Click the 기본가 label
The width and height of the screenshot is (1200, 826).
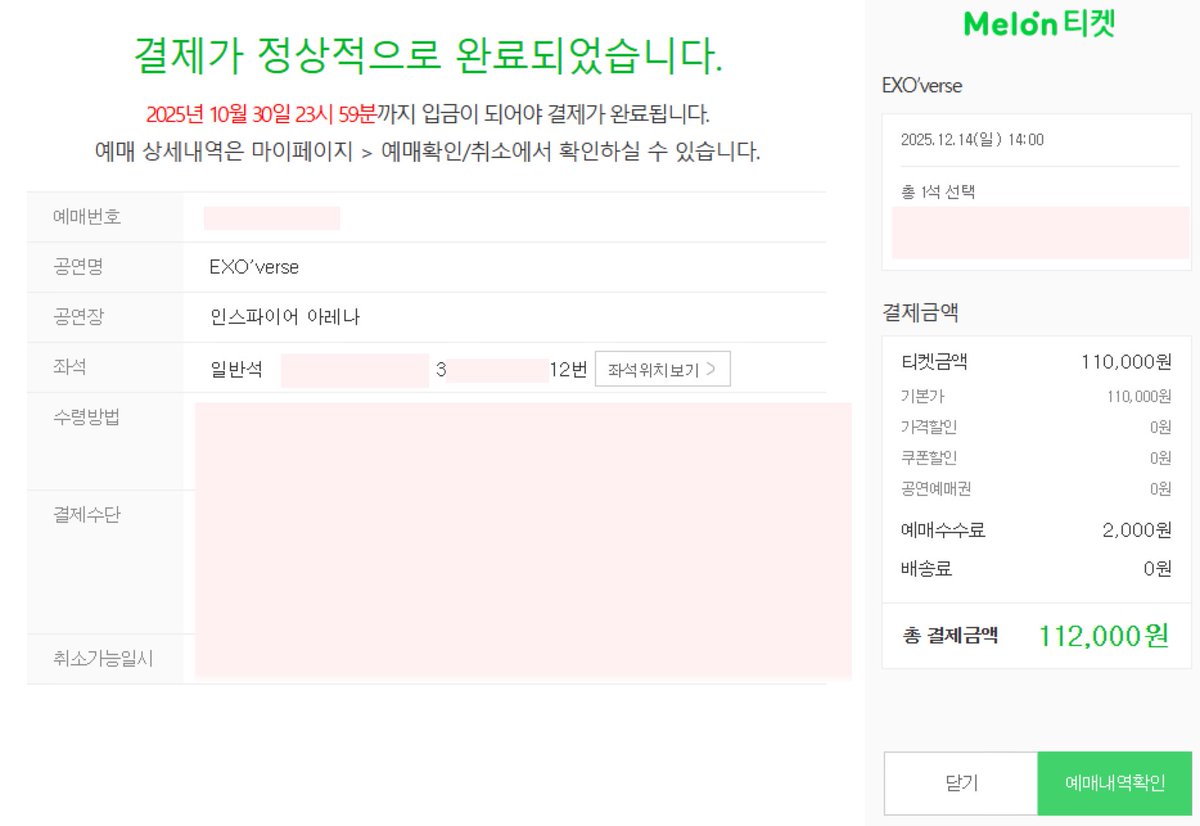click(921, 397)
